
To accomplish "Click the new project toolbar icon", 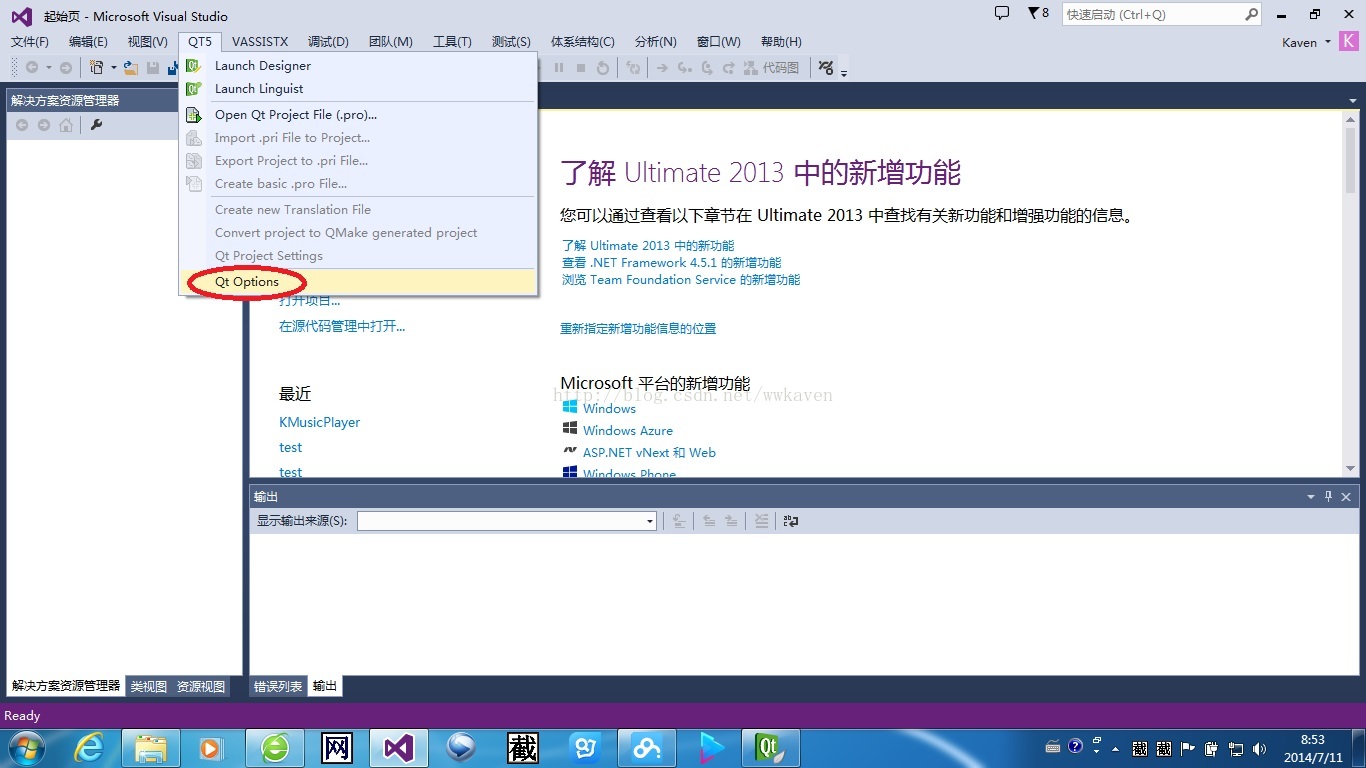I will 97,67.
